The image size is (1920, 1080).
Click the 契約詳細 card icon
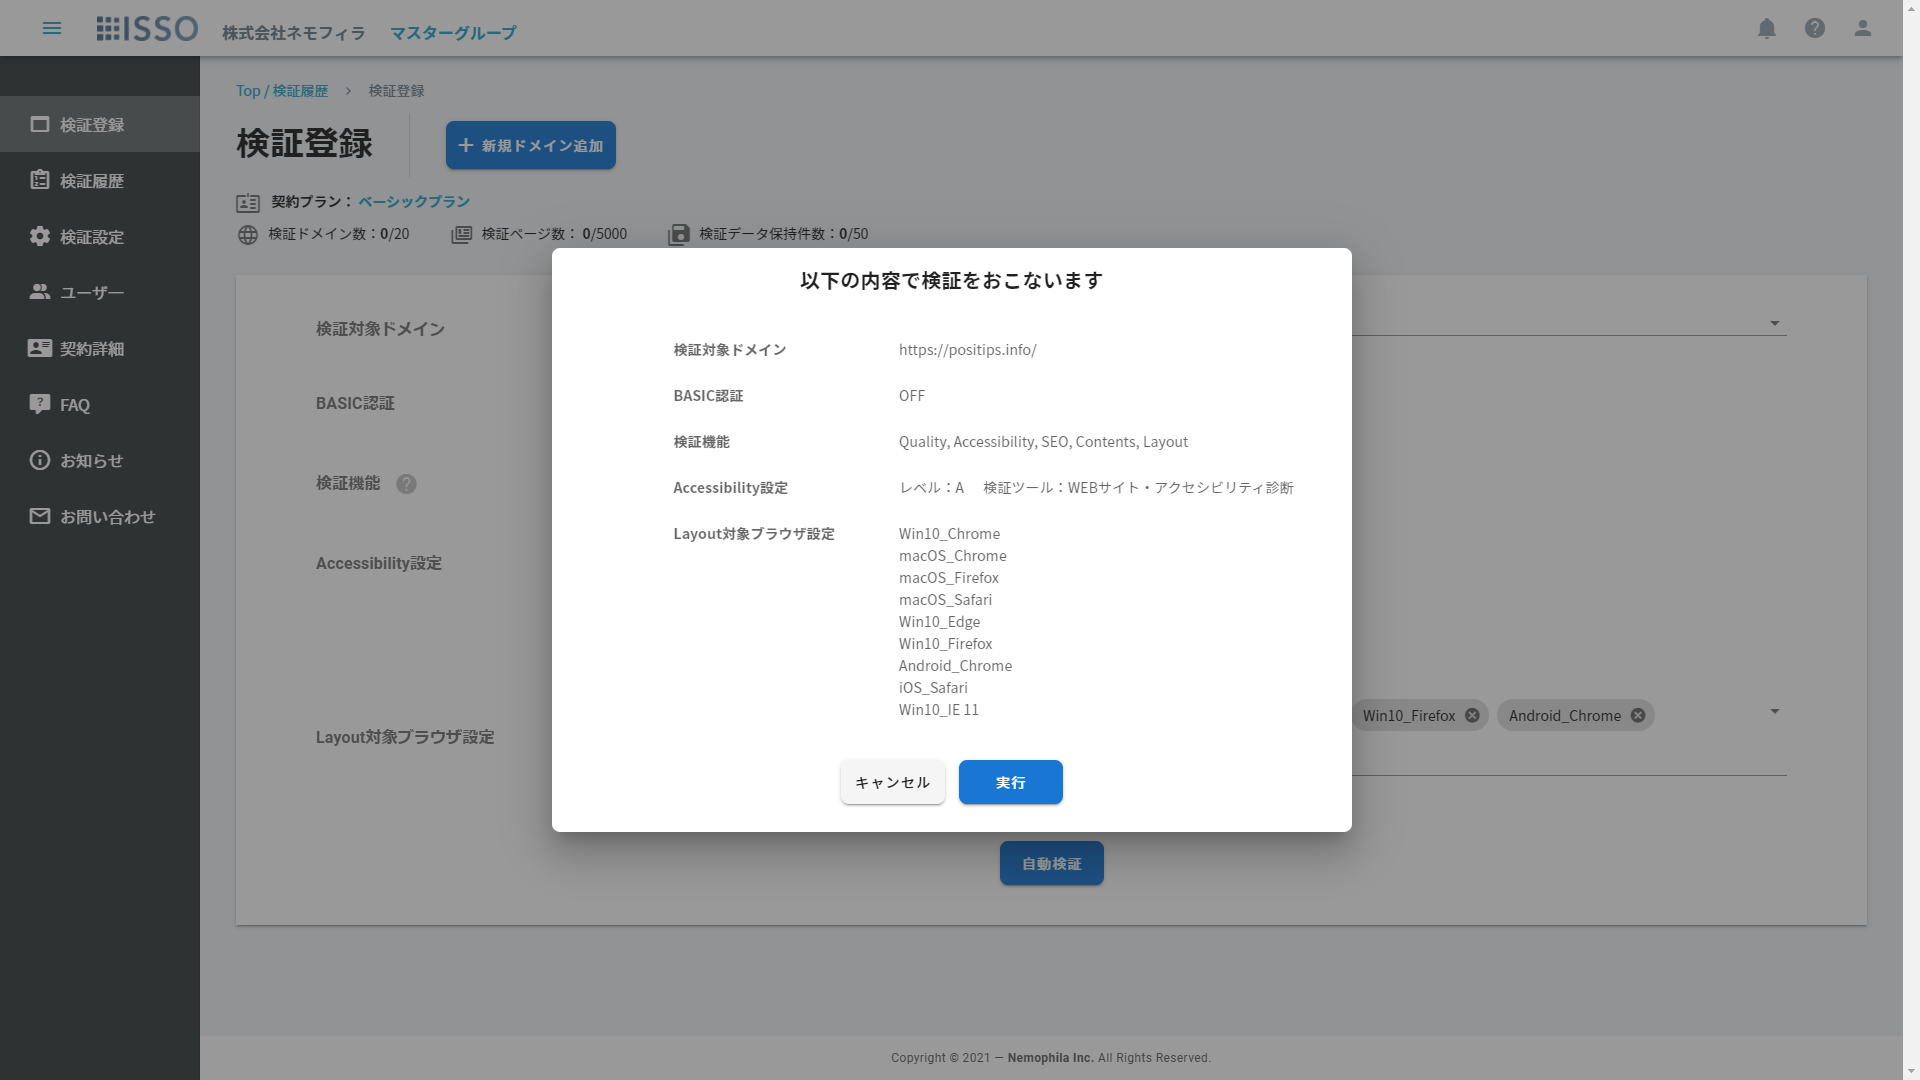[x=40, y=348]
